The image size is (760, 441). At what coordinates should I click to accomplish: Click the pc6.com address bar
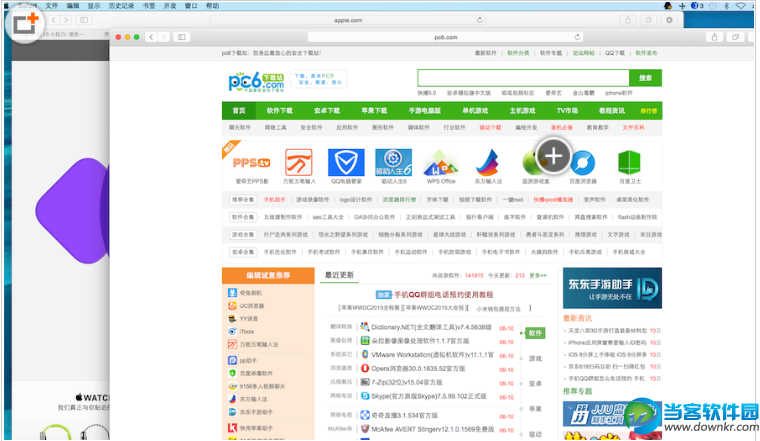tap(445, 37)
